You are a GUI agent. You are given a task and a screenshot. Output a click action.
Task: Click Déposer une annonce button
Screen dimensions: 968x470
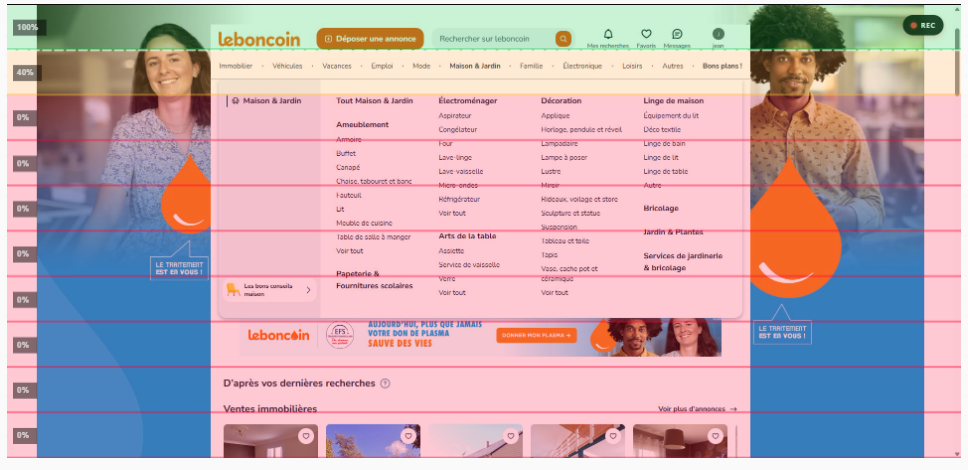point(370,39)
